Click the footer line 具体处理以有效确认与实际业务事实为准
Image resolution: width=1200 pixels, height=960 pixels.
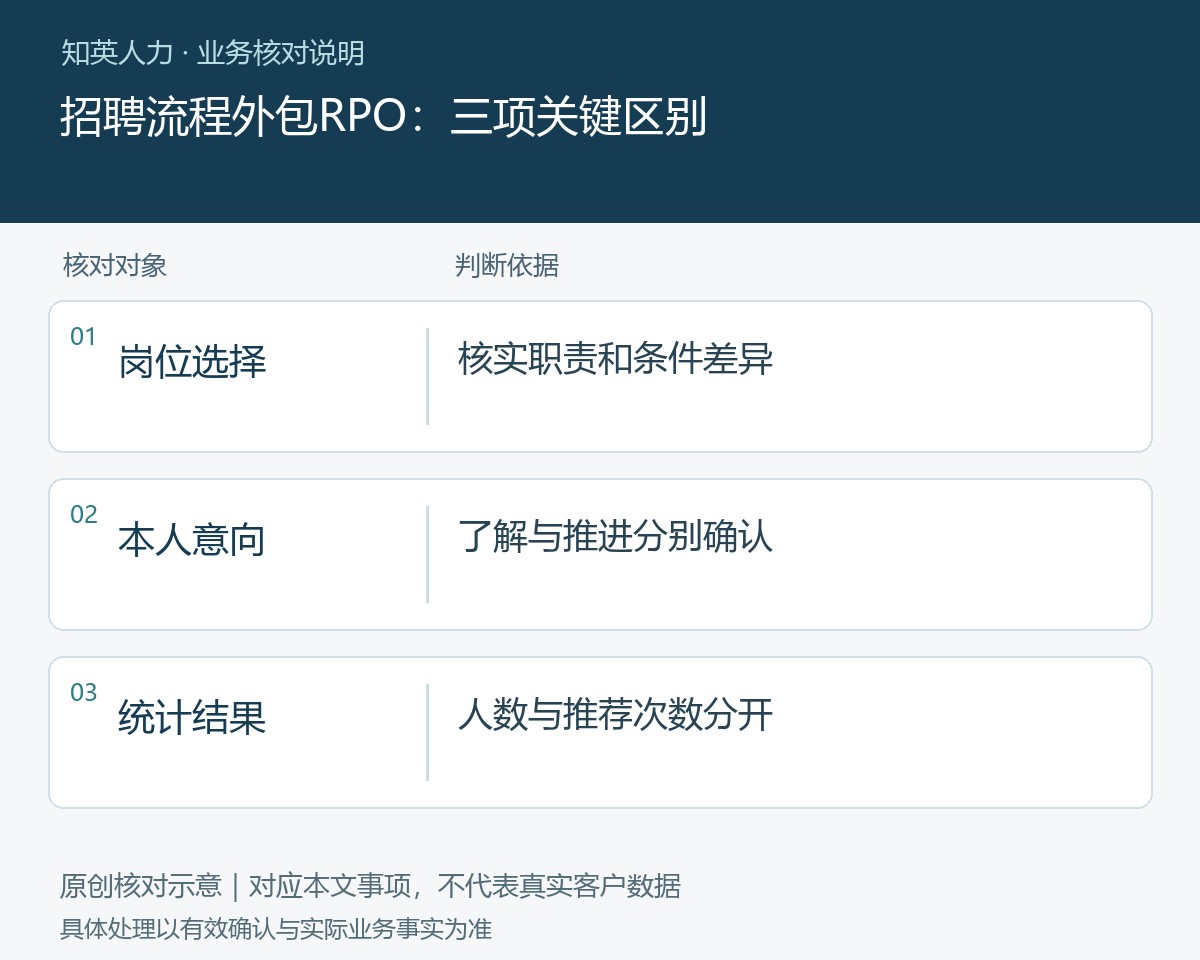276,929
